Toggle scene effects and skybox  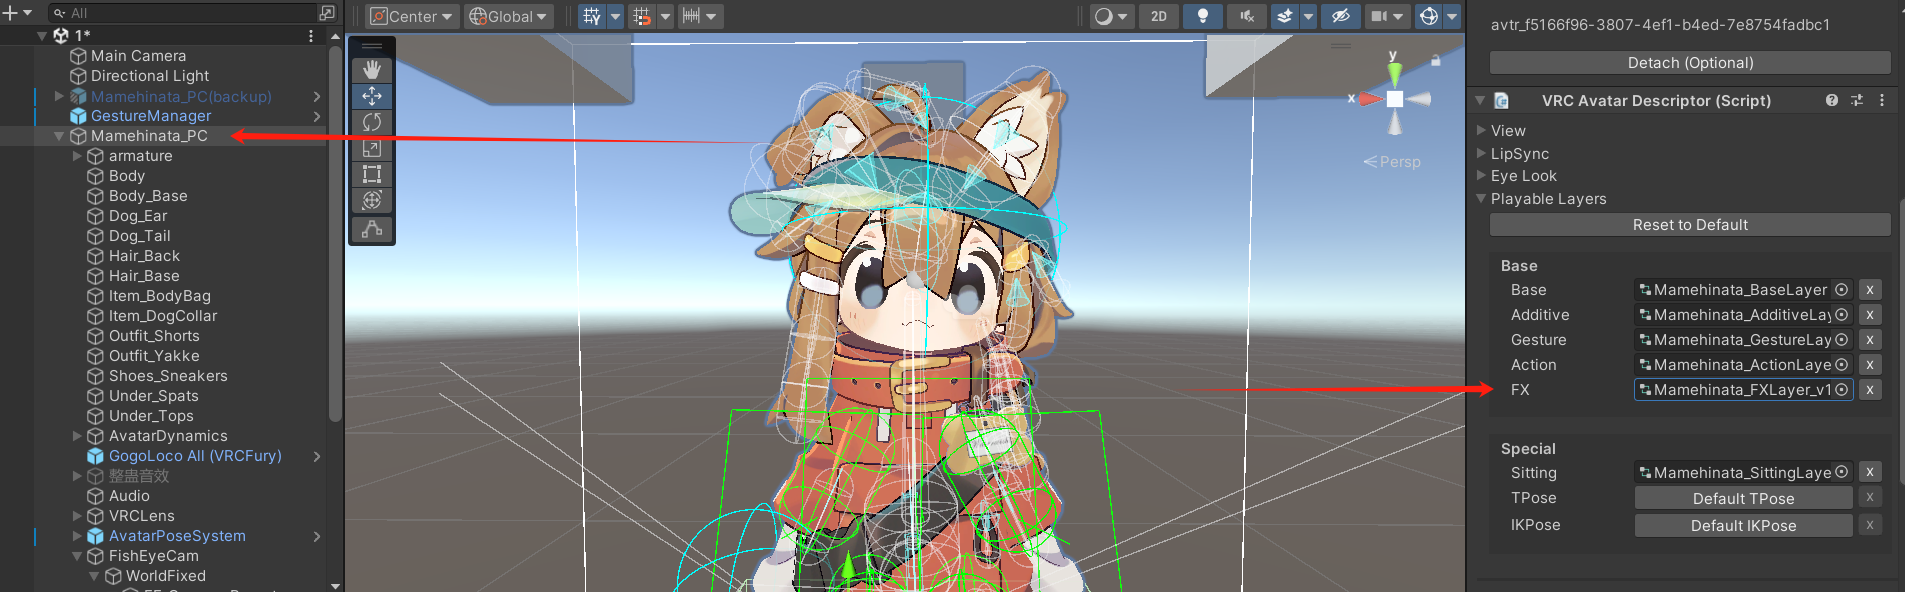[x=1285, y=16]
